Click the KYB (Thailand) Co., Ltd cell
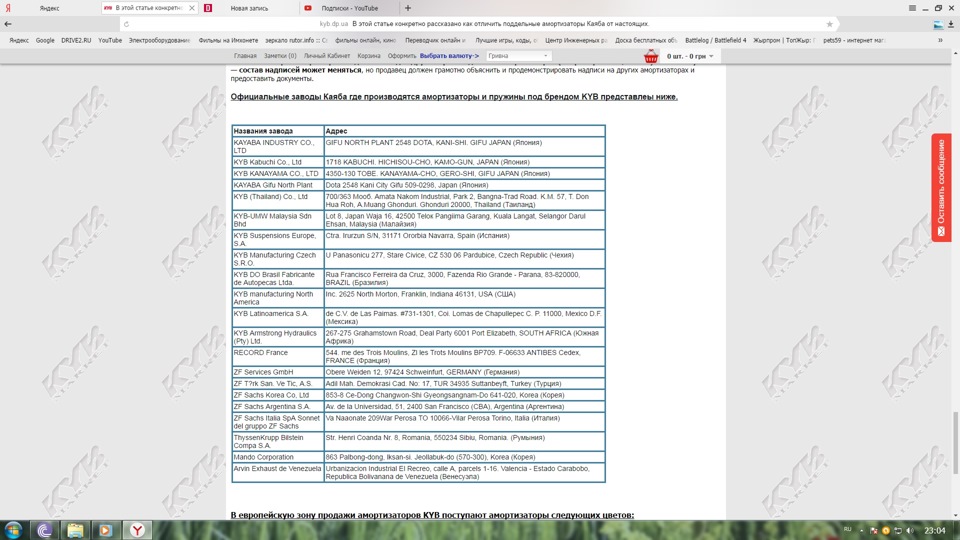 pos(278,201)
